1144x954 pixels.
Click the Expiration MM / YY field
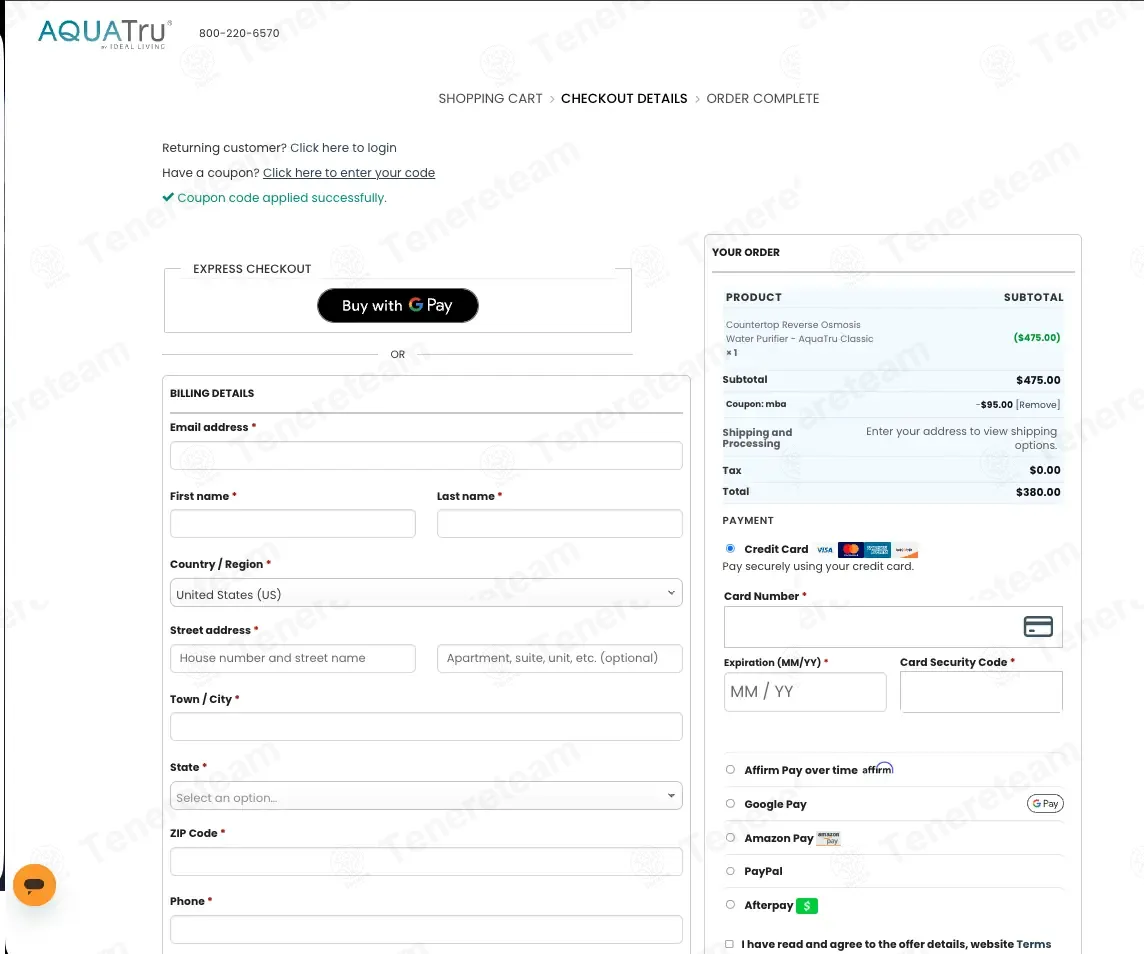coord(805,691)
